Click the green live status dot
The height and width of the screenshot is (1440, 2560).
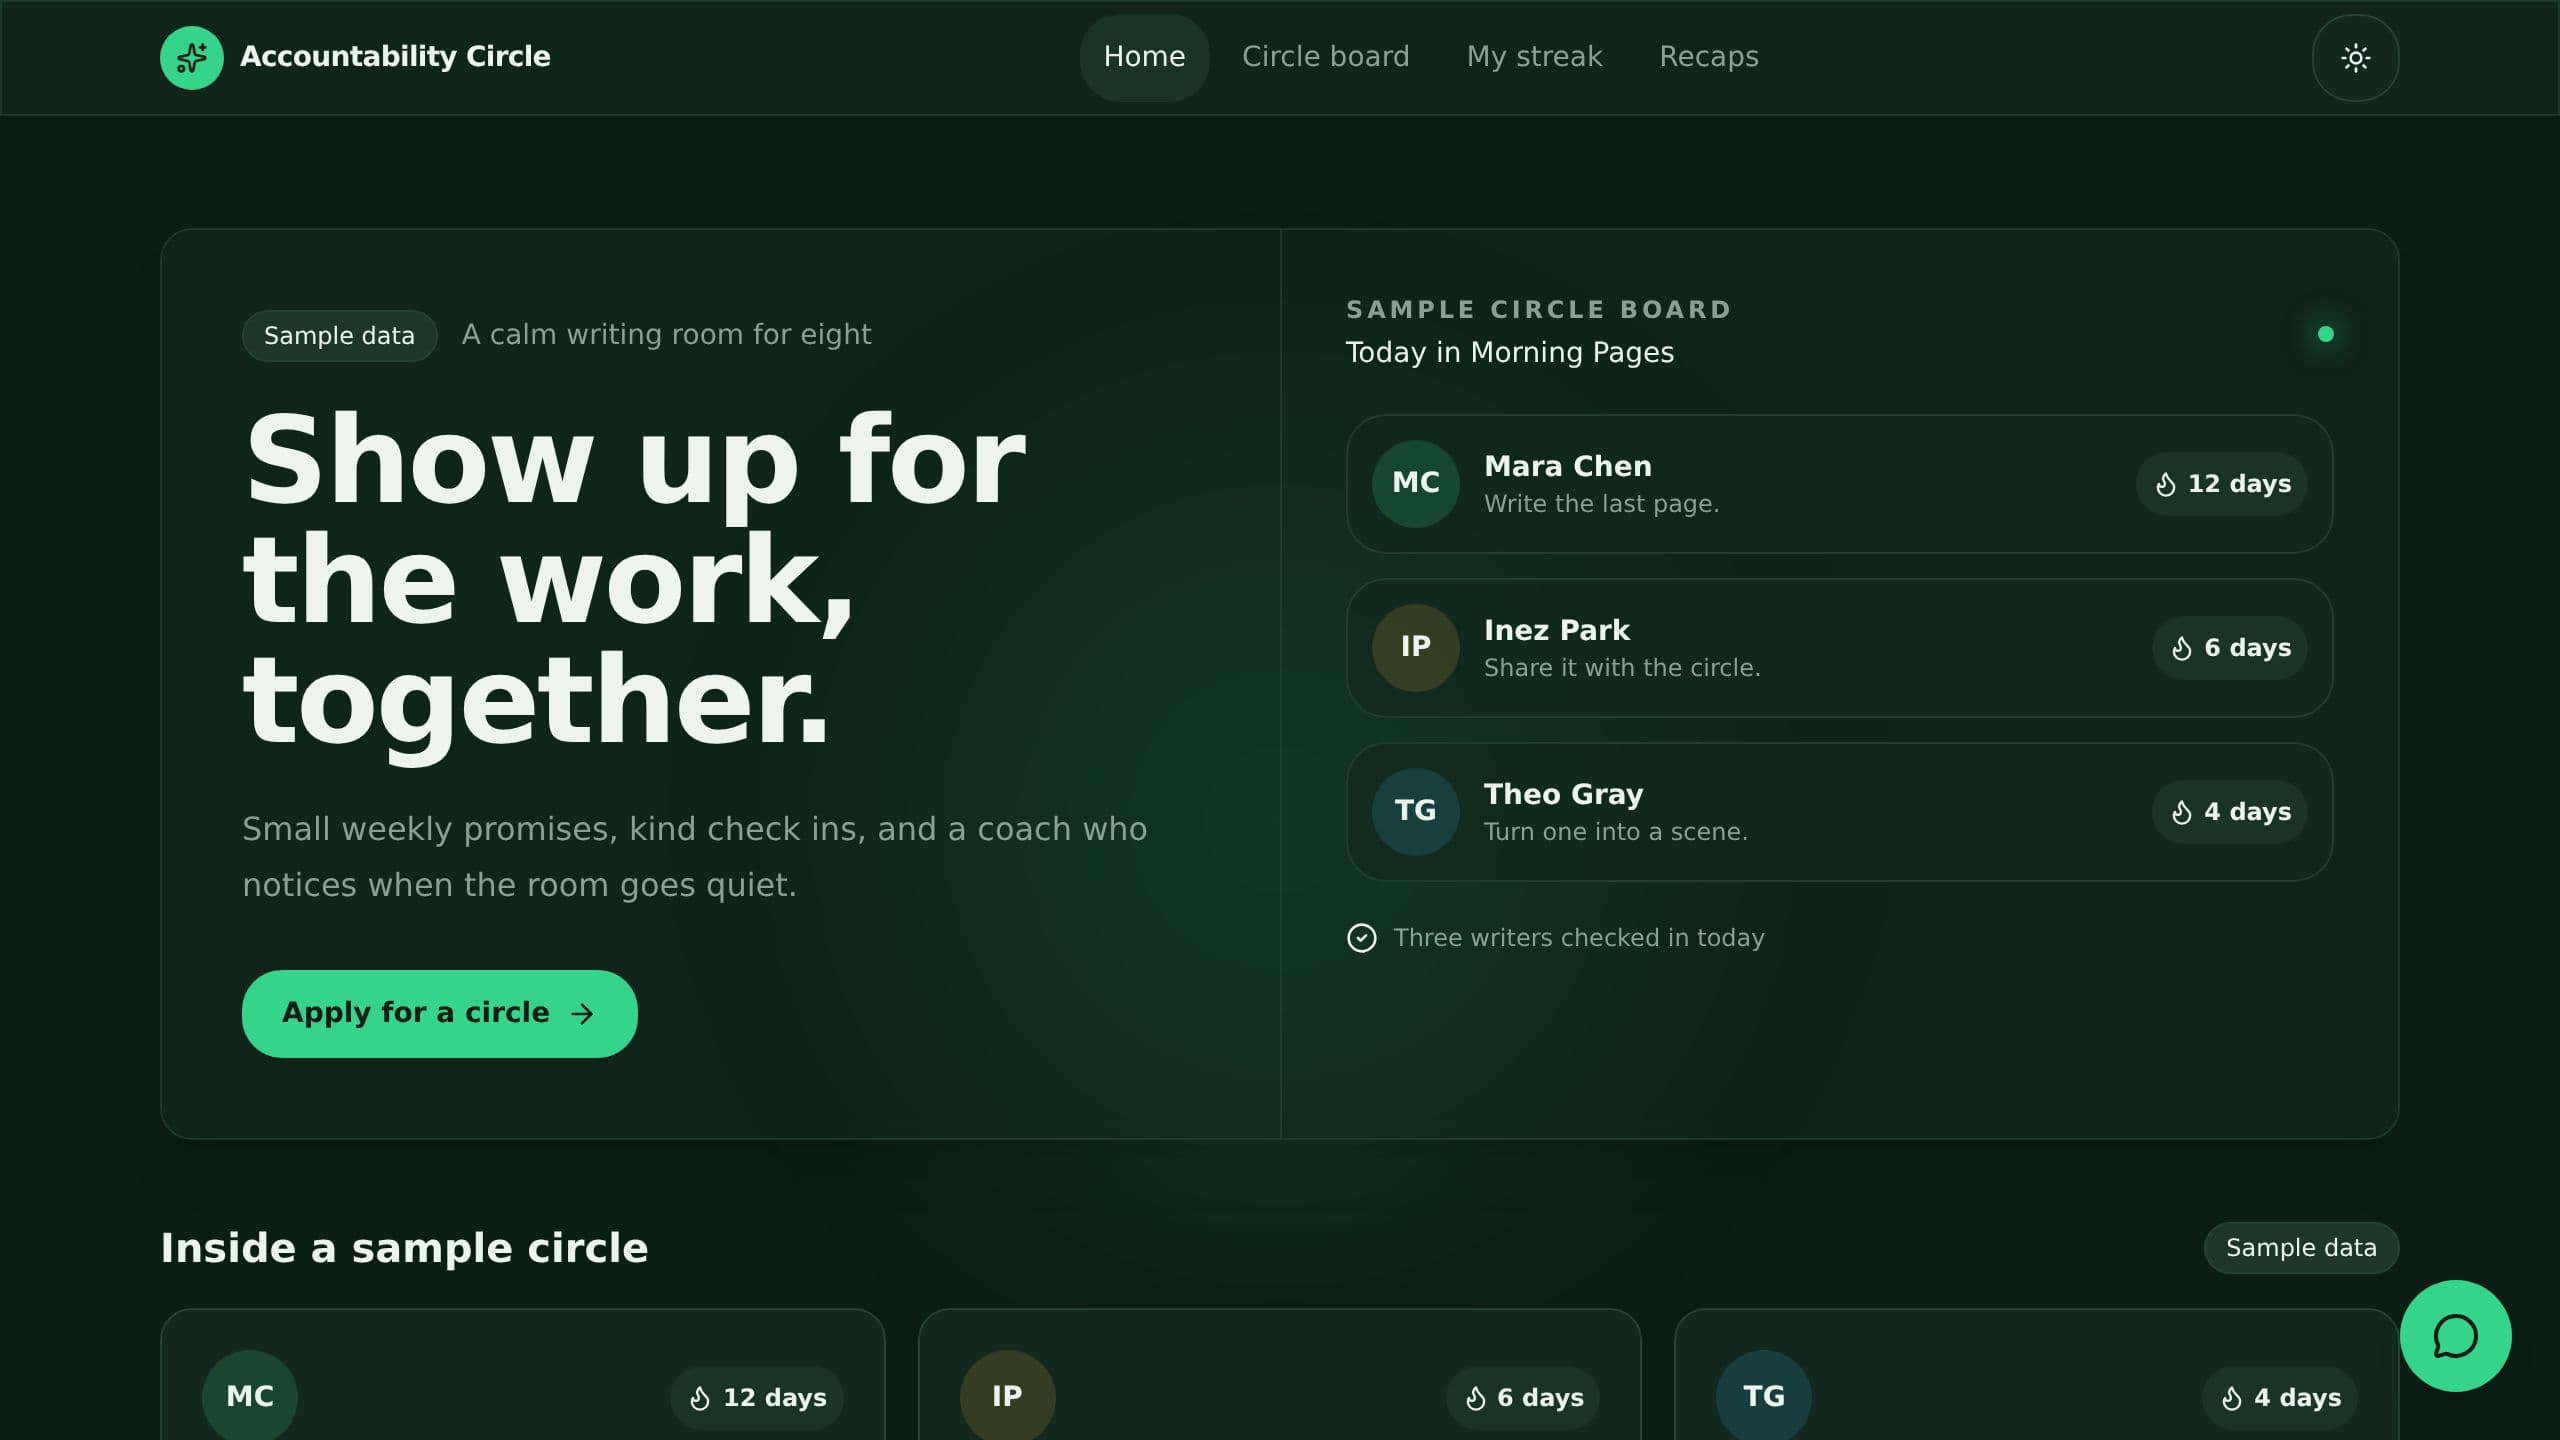click(x=2326, y=334)
